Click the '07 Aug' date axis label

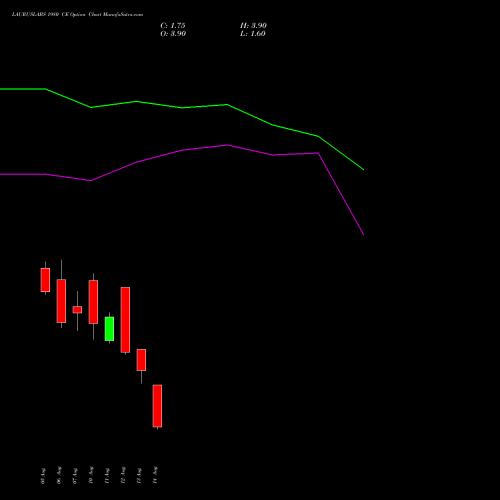(75, 476)
